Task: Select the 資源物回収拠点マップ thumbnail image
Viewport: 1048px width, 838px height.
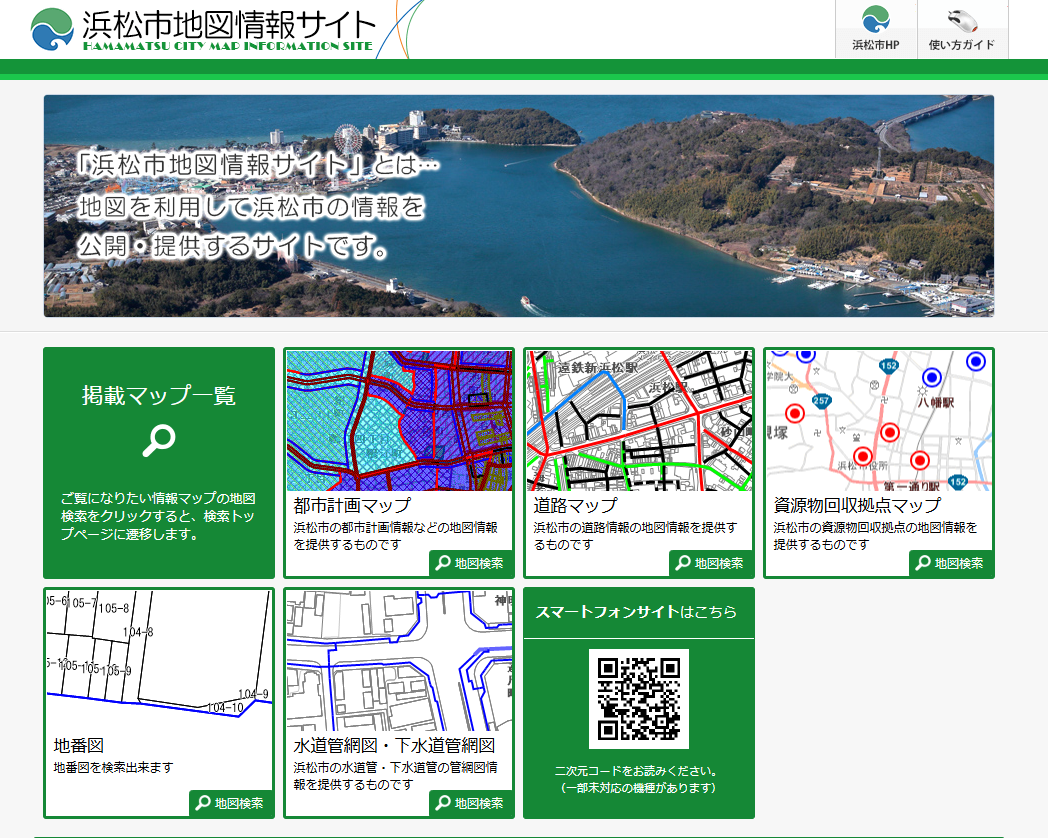Action: 879,420
